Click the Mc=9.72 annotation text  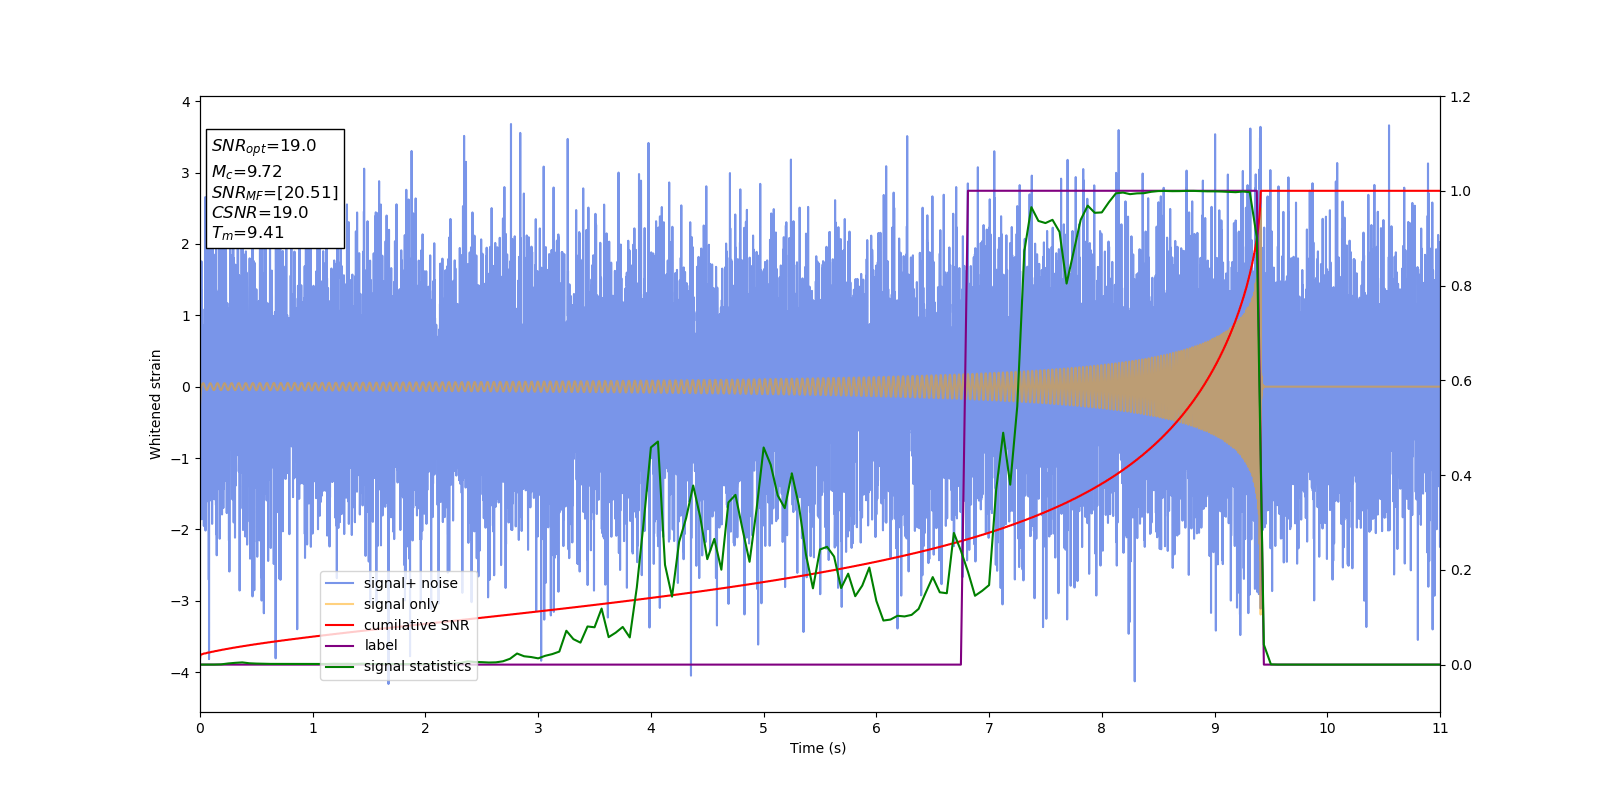[247, 172]
